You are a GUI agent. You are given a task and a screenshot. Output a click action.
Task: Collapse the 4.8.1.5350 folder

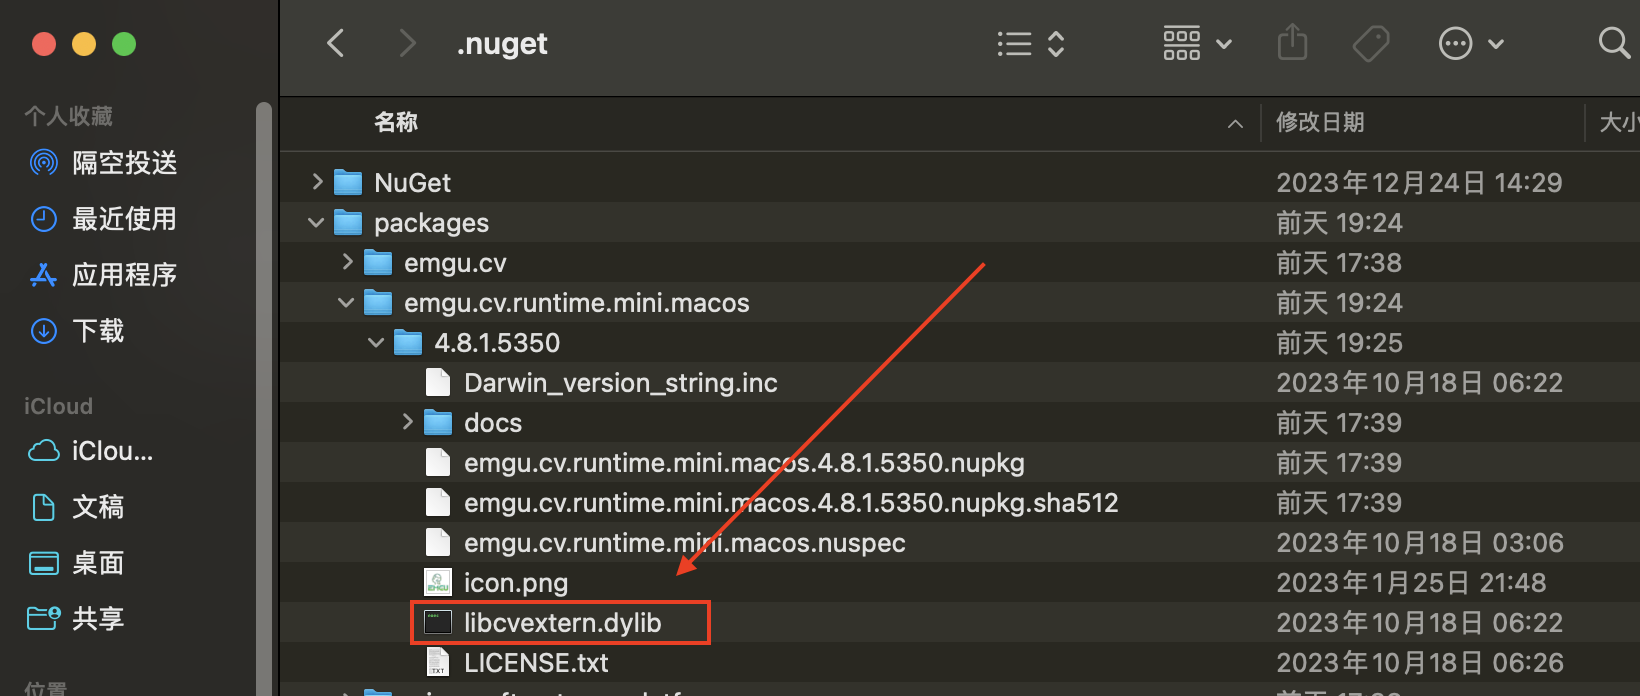pyautogui.click(x=376, y=342)
